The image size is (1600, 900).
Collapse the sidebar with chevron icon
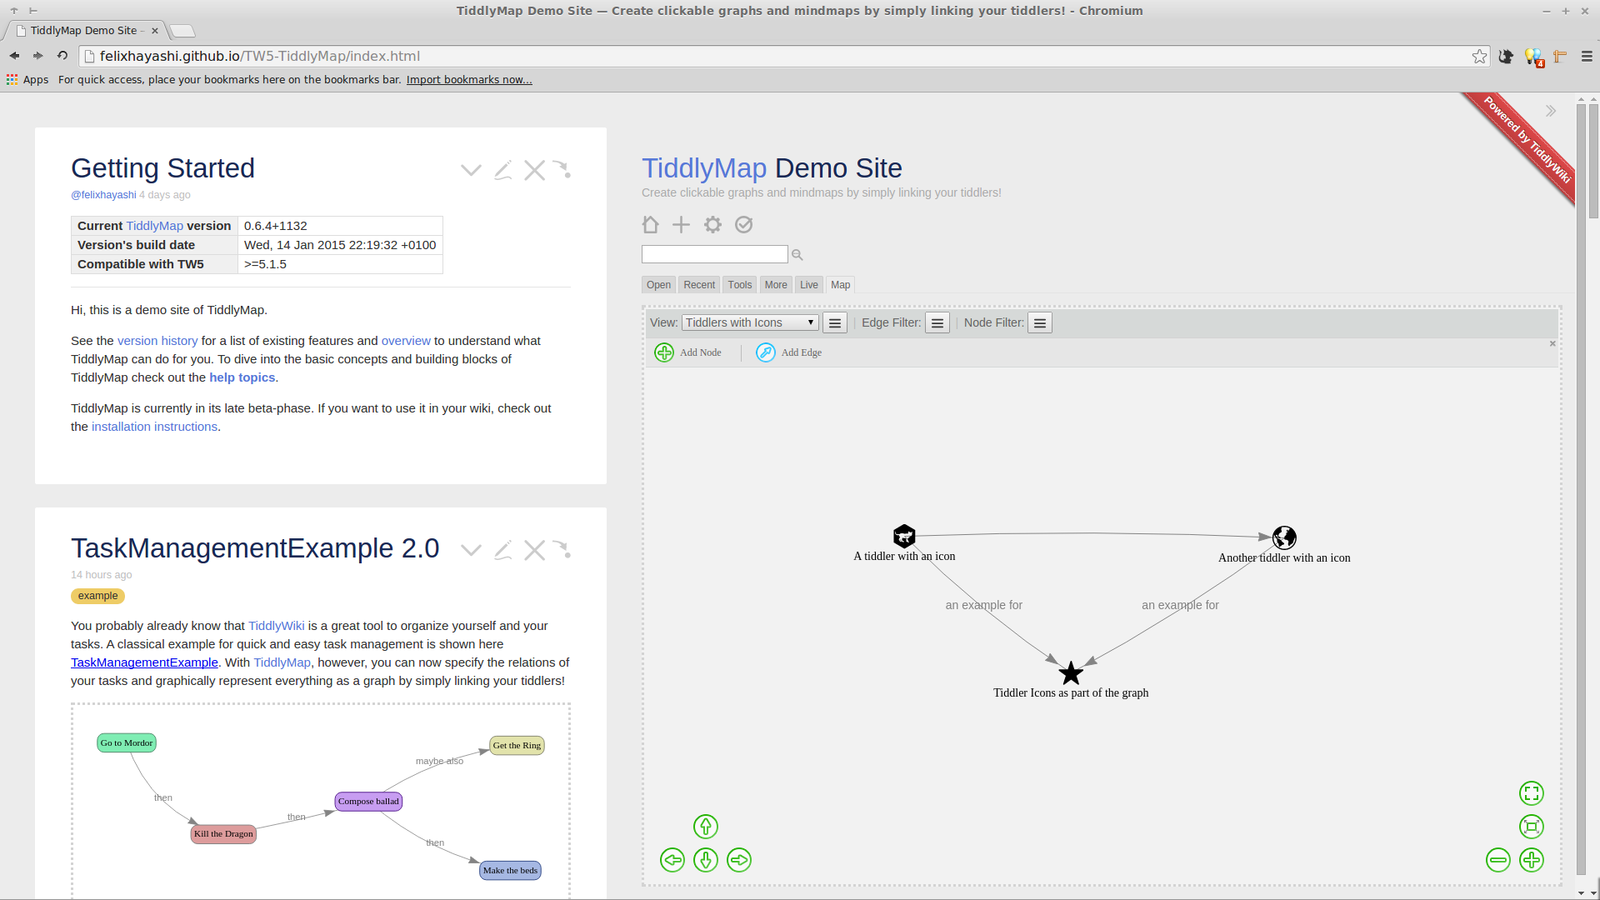click(x=1551, y=111)
